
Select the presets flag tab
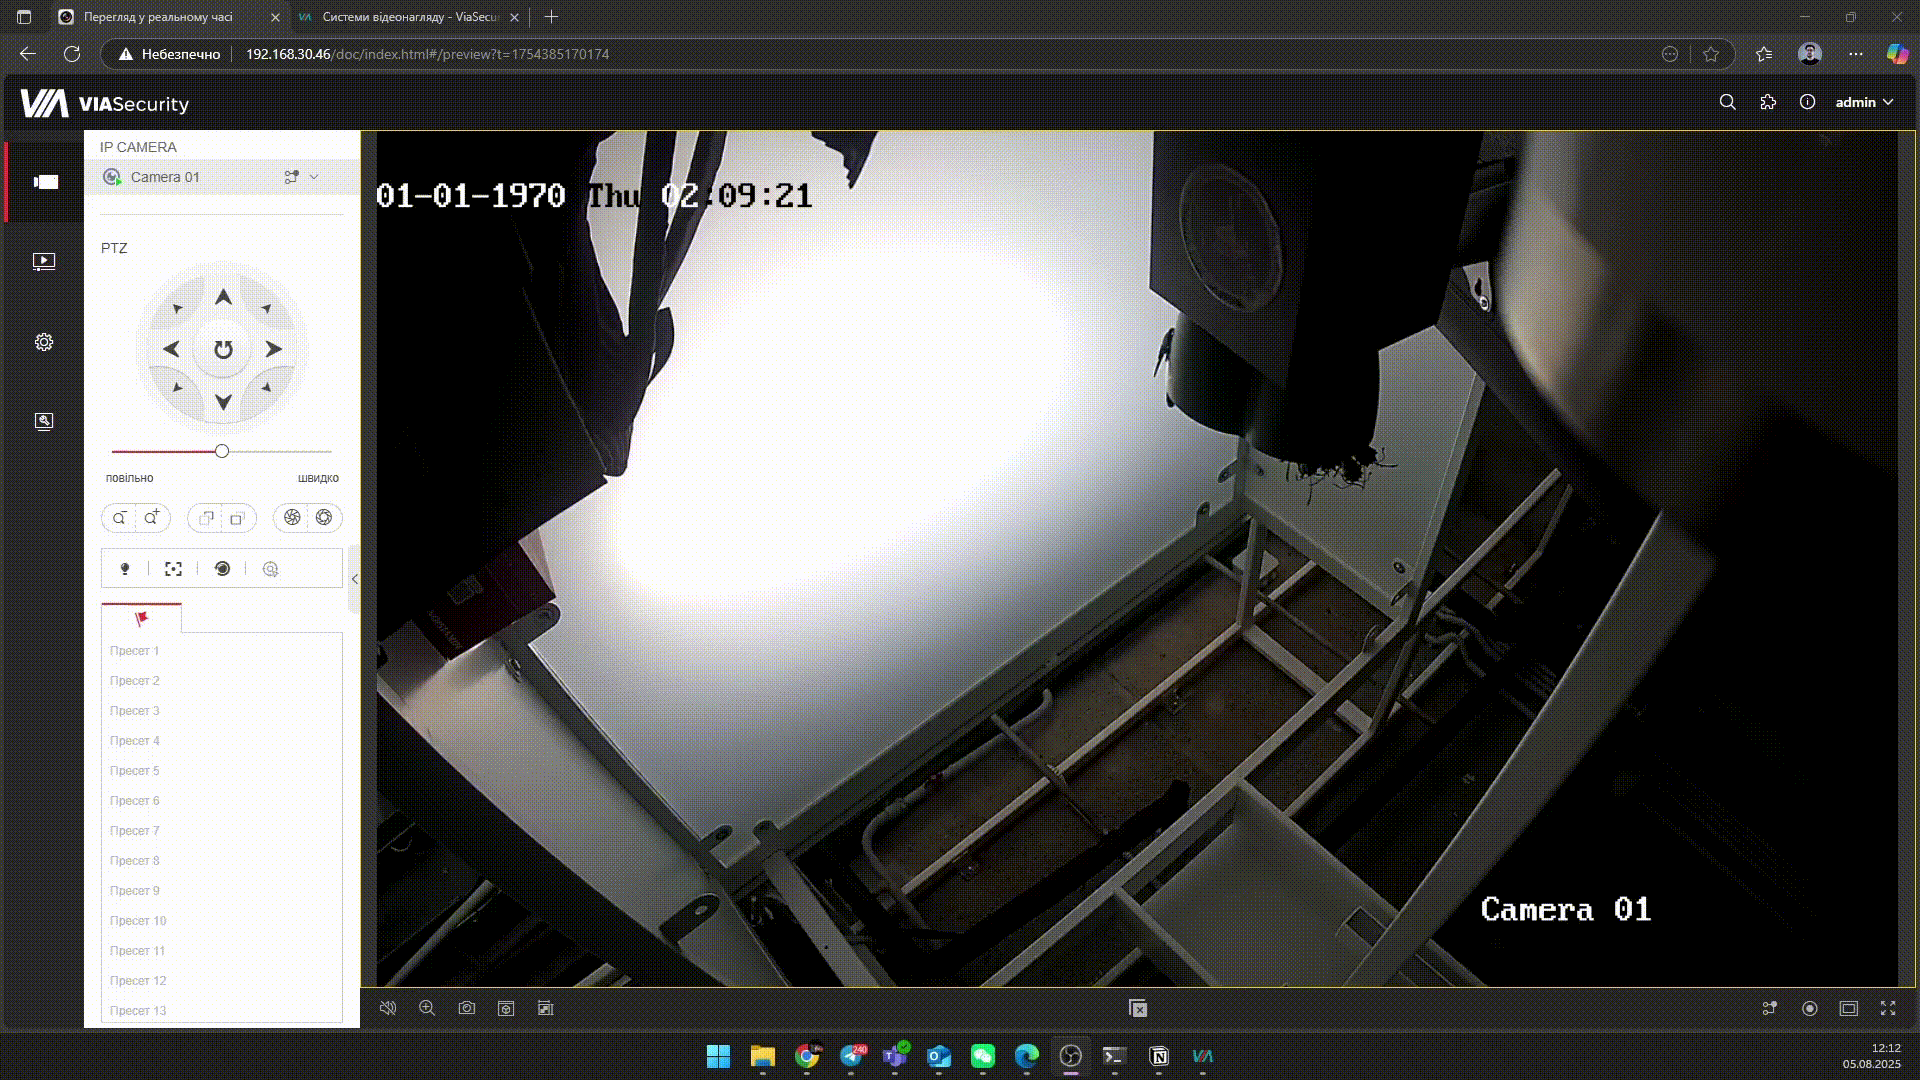[142, 619]
